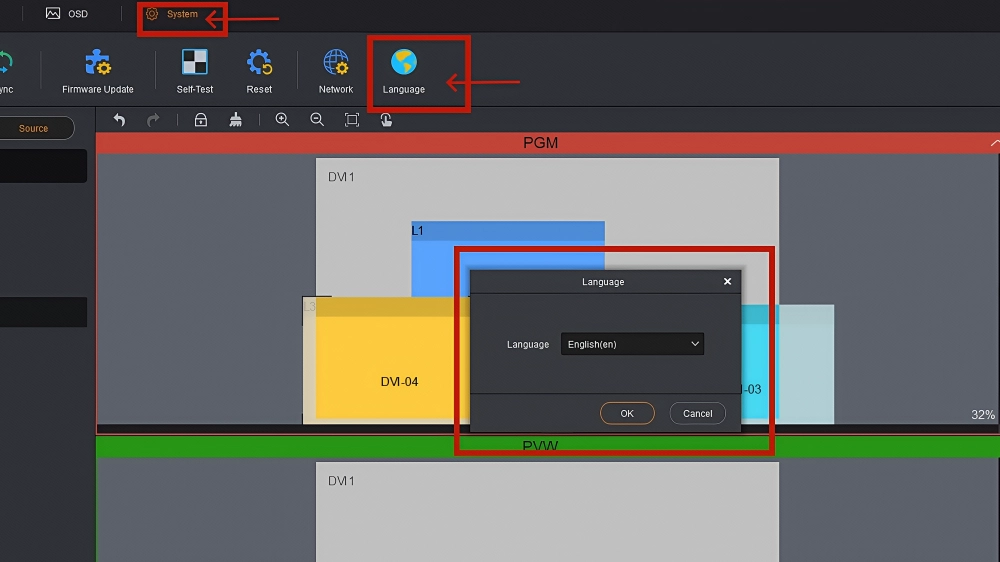
Task: Collapse the PGM panel arrow
Action: click(994, 143)
